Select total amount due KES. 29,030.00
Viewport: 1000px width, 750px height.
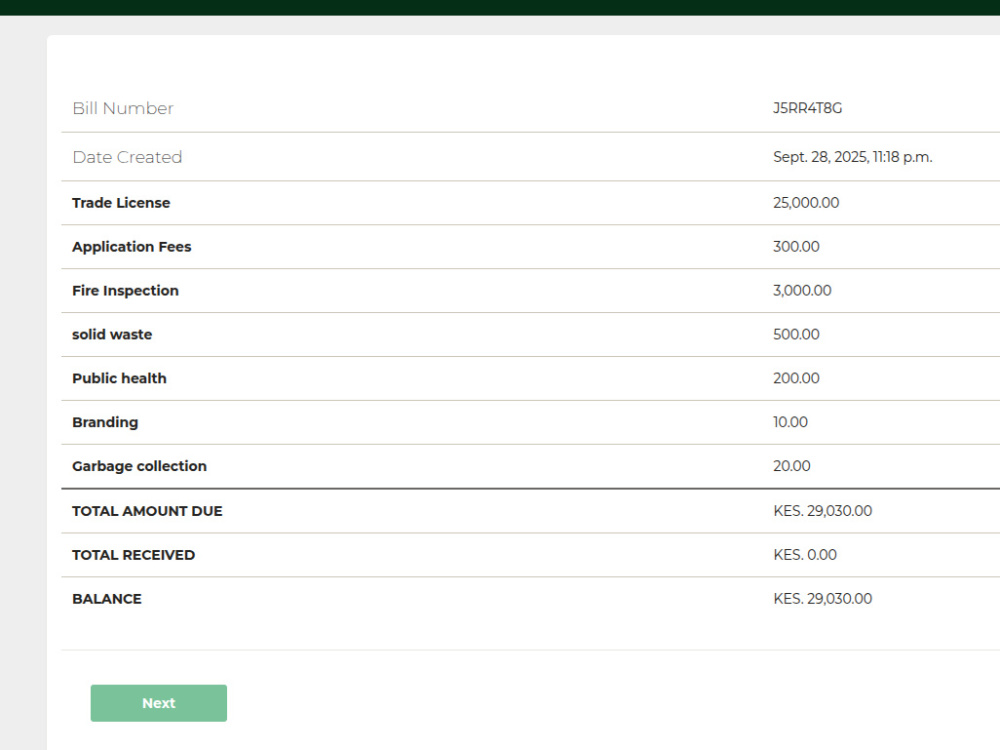(823, 511)
